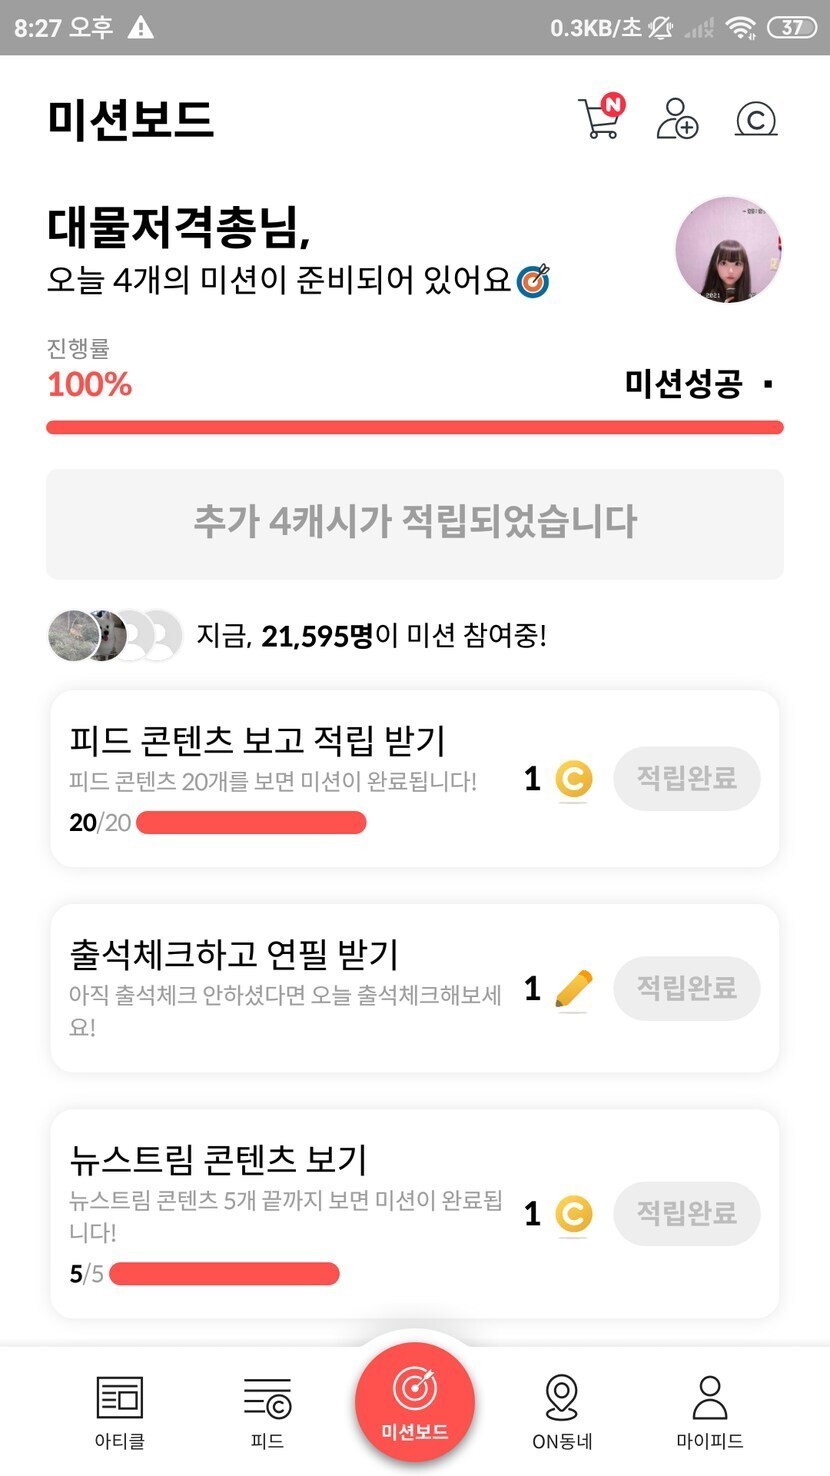Tap 적립완료 button for attendance check mission
This screenshot has width=830, height=1476.
click(687, 988)
